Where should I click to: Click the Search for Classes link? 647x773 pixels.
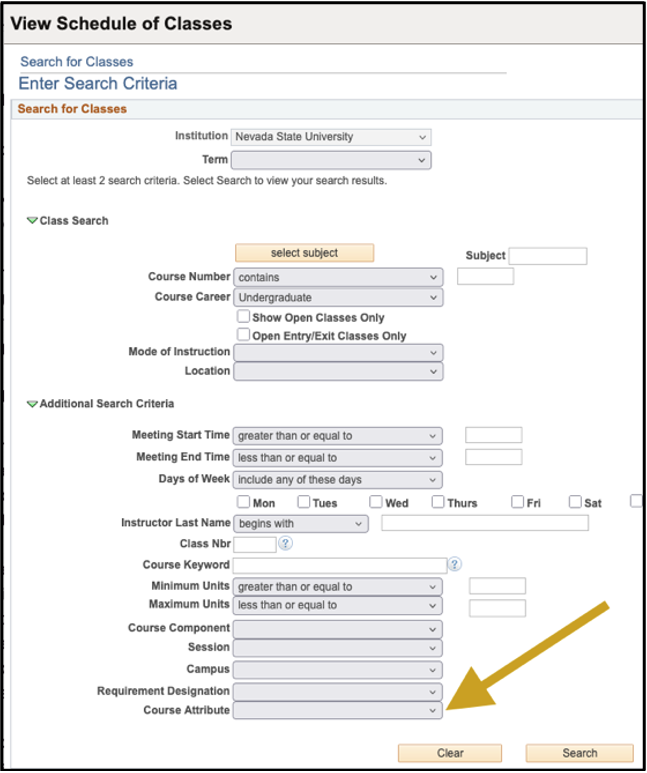(x=77, y=62)
